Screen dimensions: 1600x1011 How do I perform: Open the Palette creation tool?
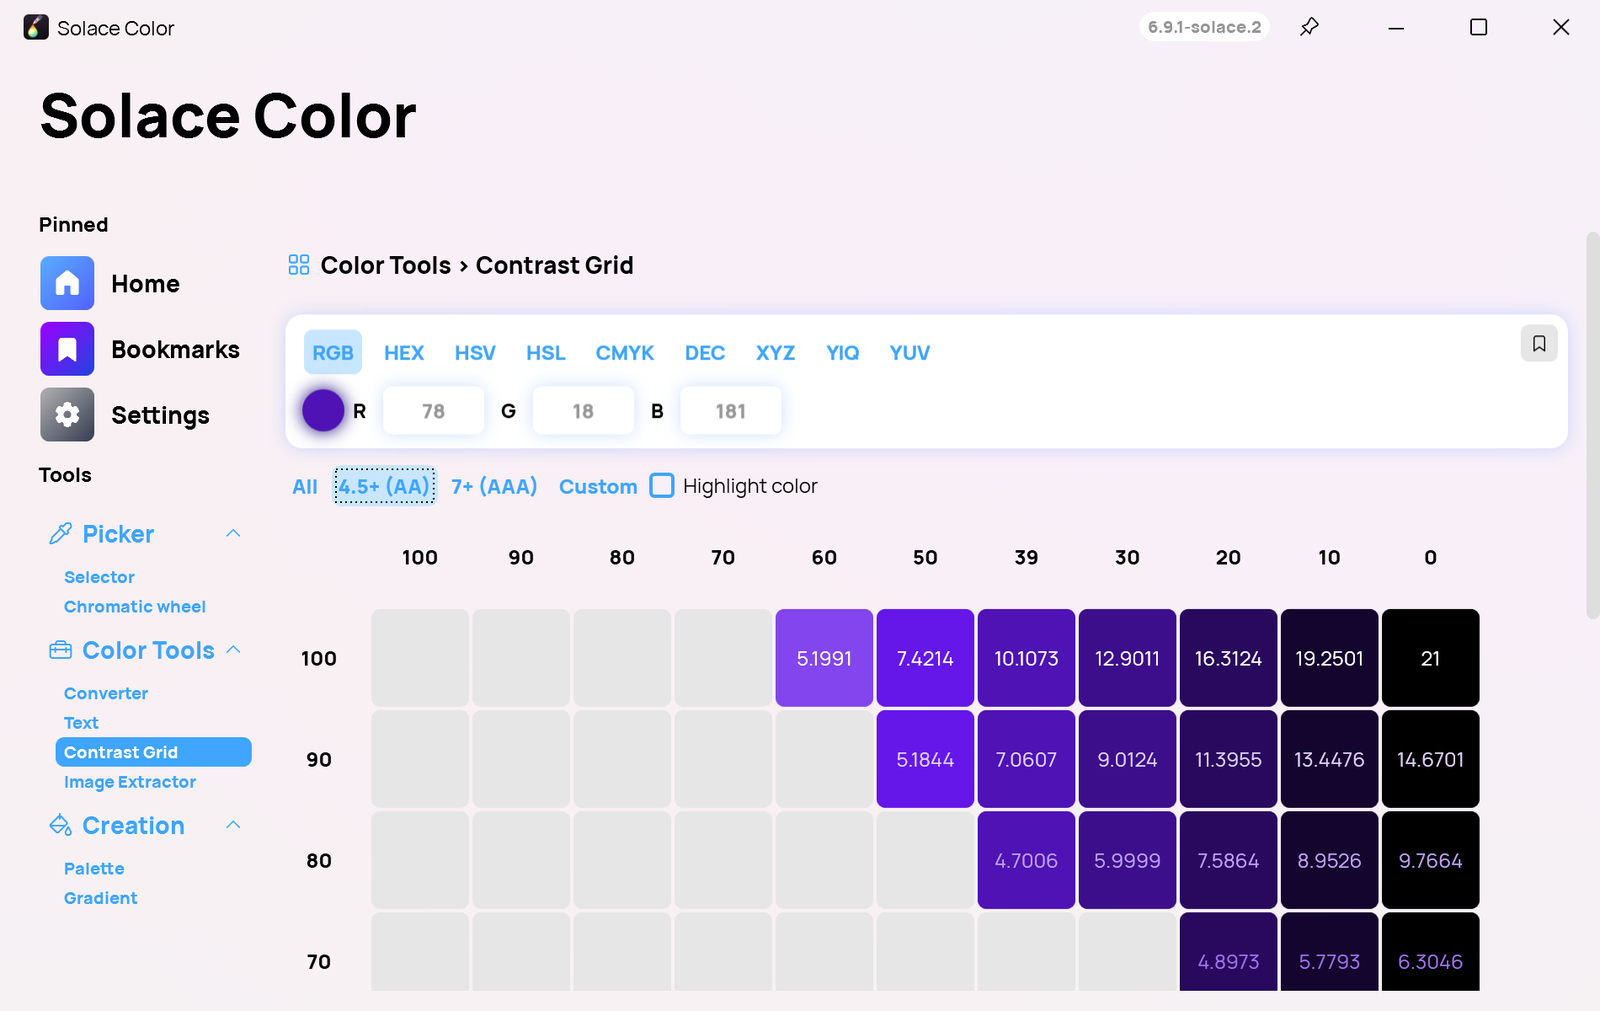(x=94, y=869)
